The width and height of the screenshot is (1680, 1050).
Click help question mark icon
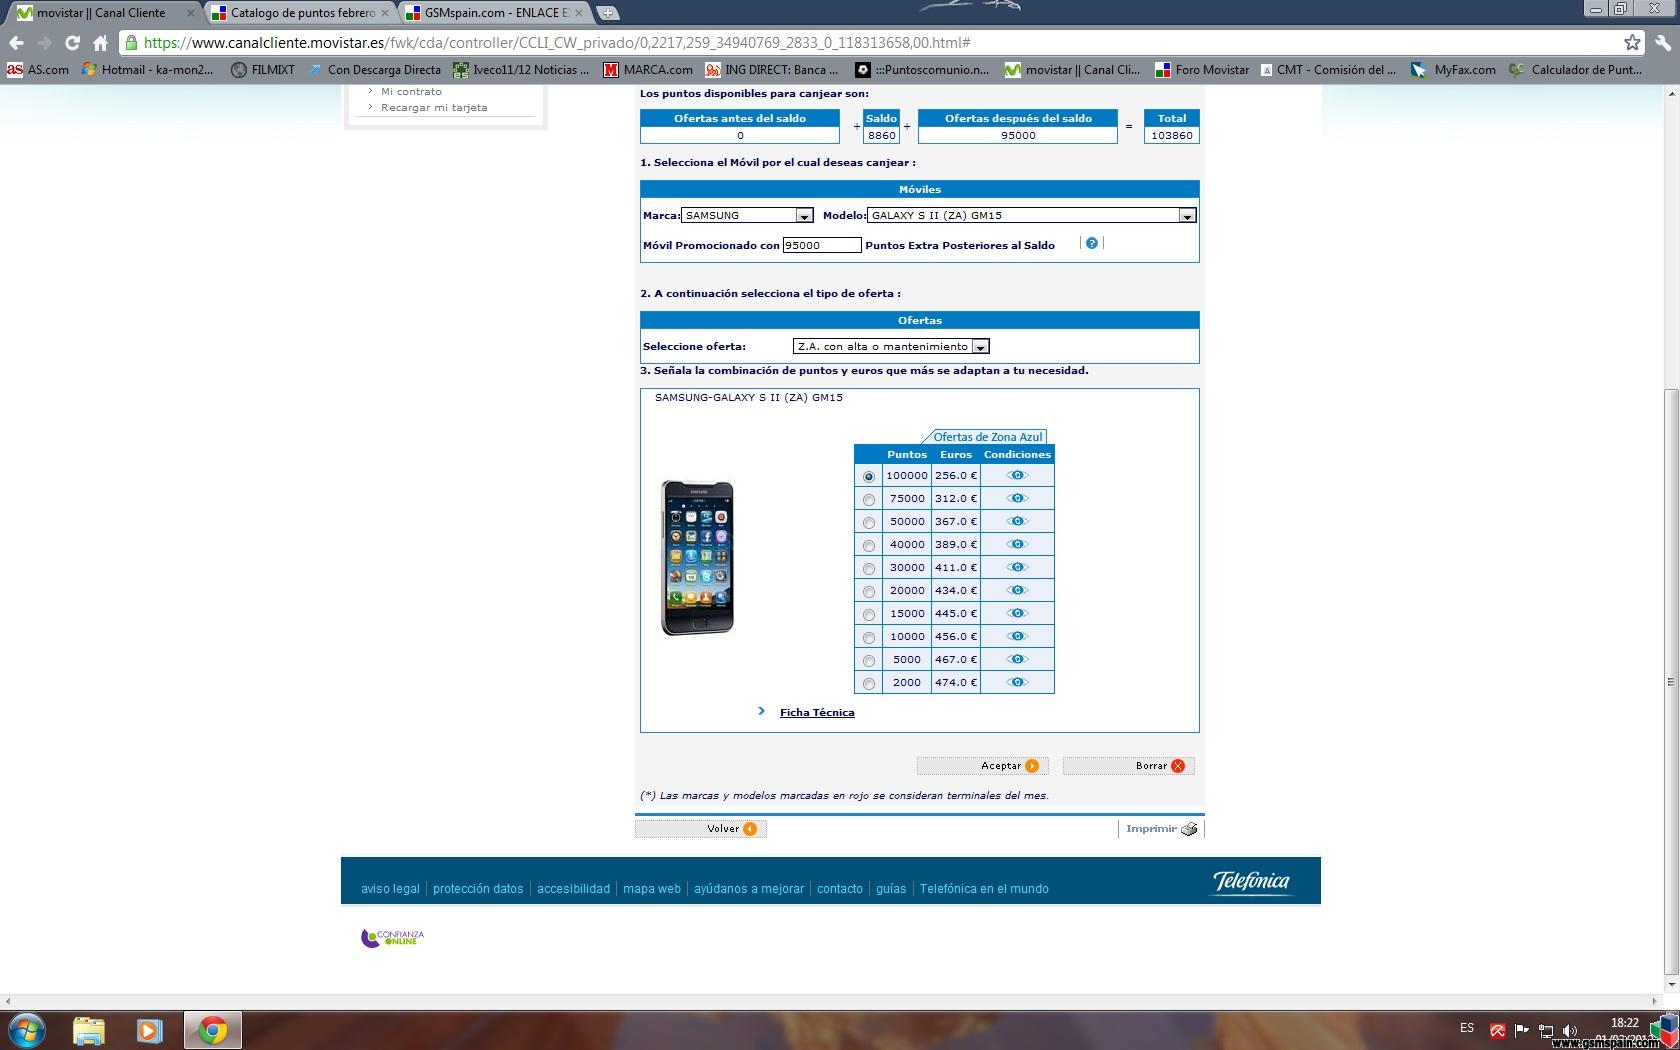tap(1091, 243)
